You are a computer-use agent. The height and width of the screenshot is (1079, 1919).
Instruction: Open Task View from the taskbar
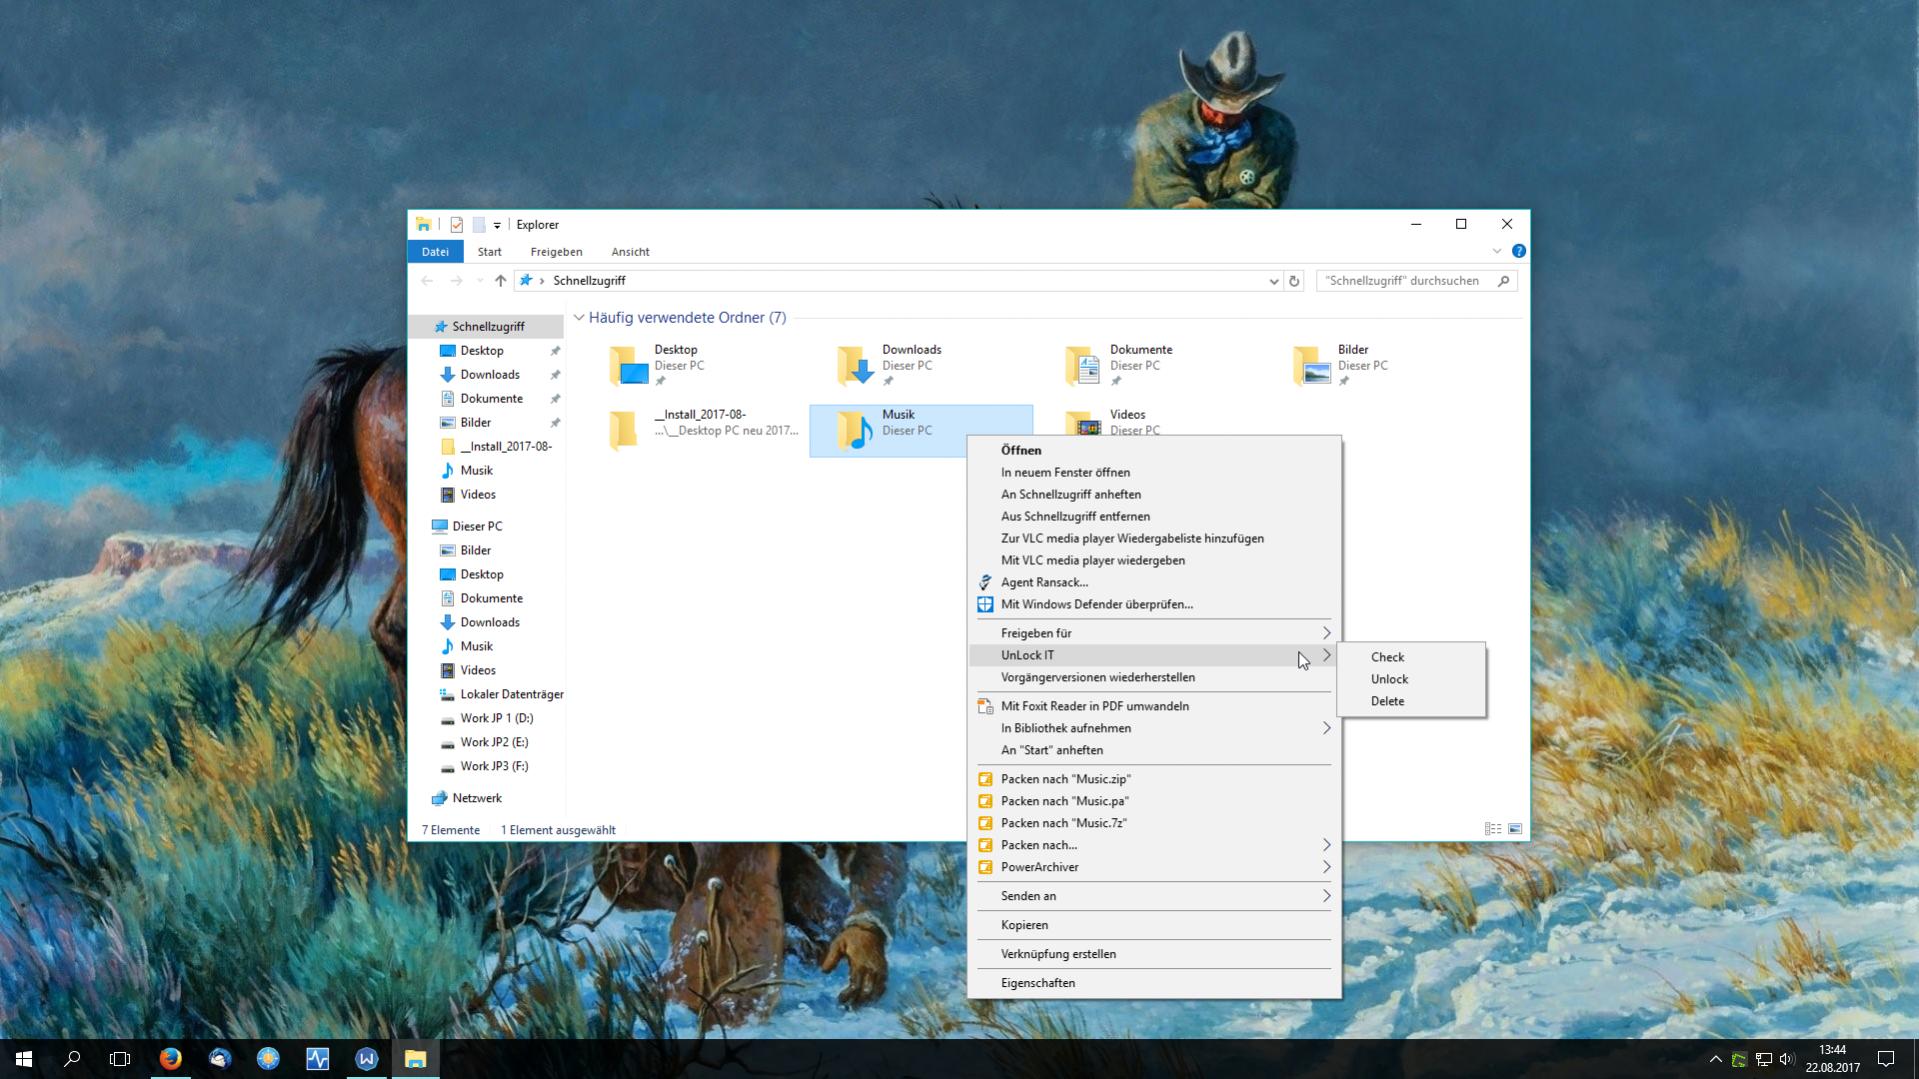click(120, 1058)
